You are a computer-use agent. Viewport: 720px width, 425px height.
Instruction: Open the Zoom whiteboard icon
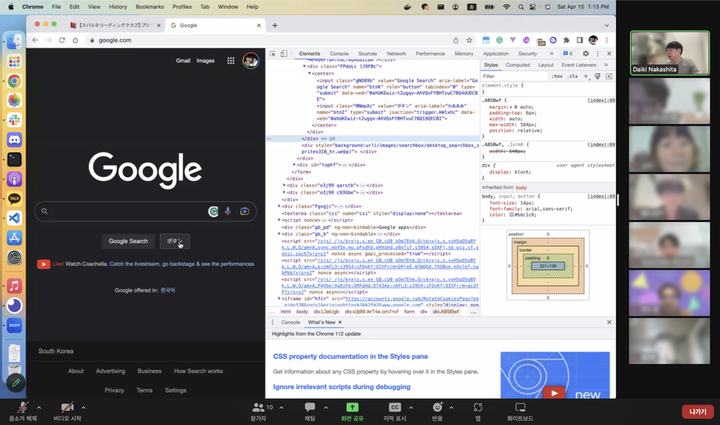pos(520,407)
